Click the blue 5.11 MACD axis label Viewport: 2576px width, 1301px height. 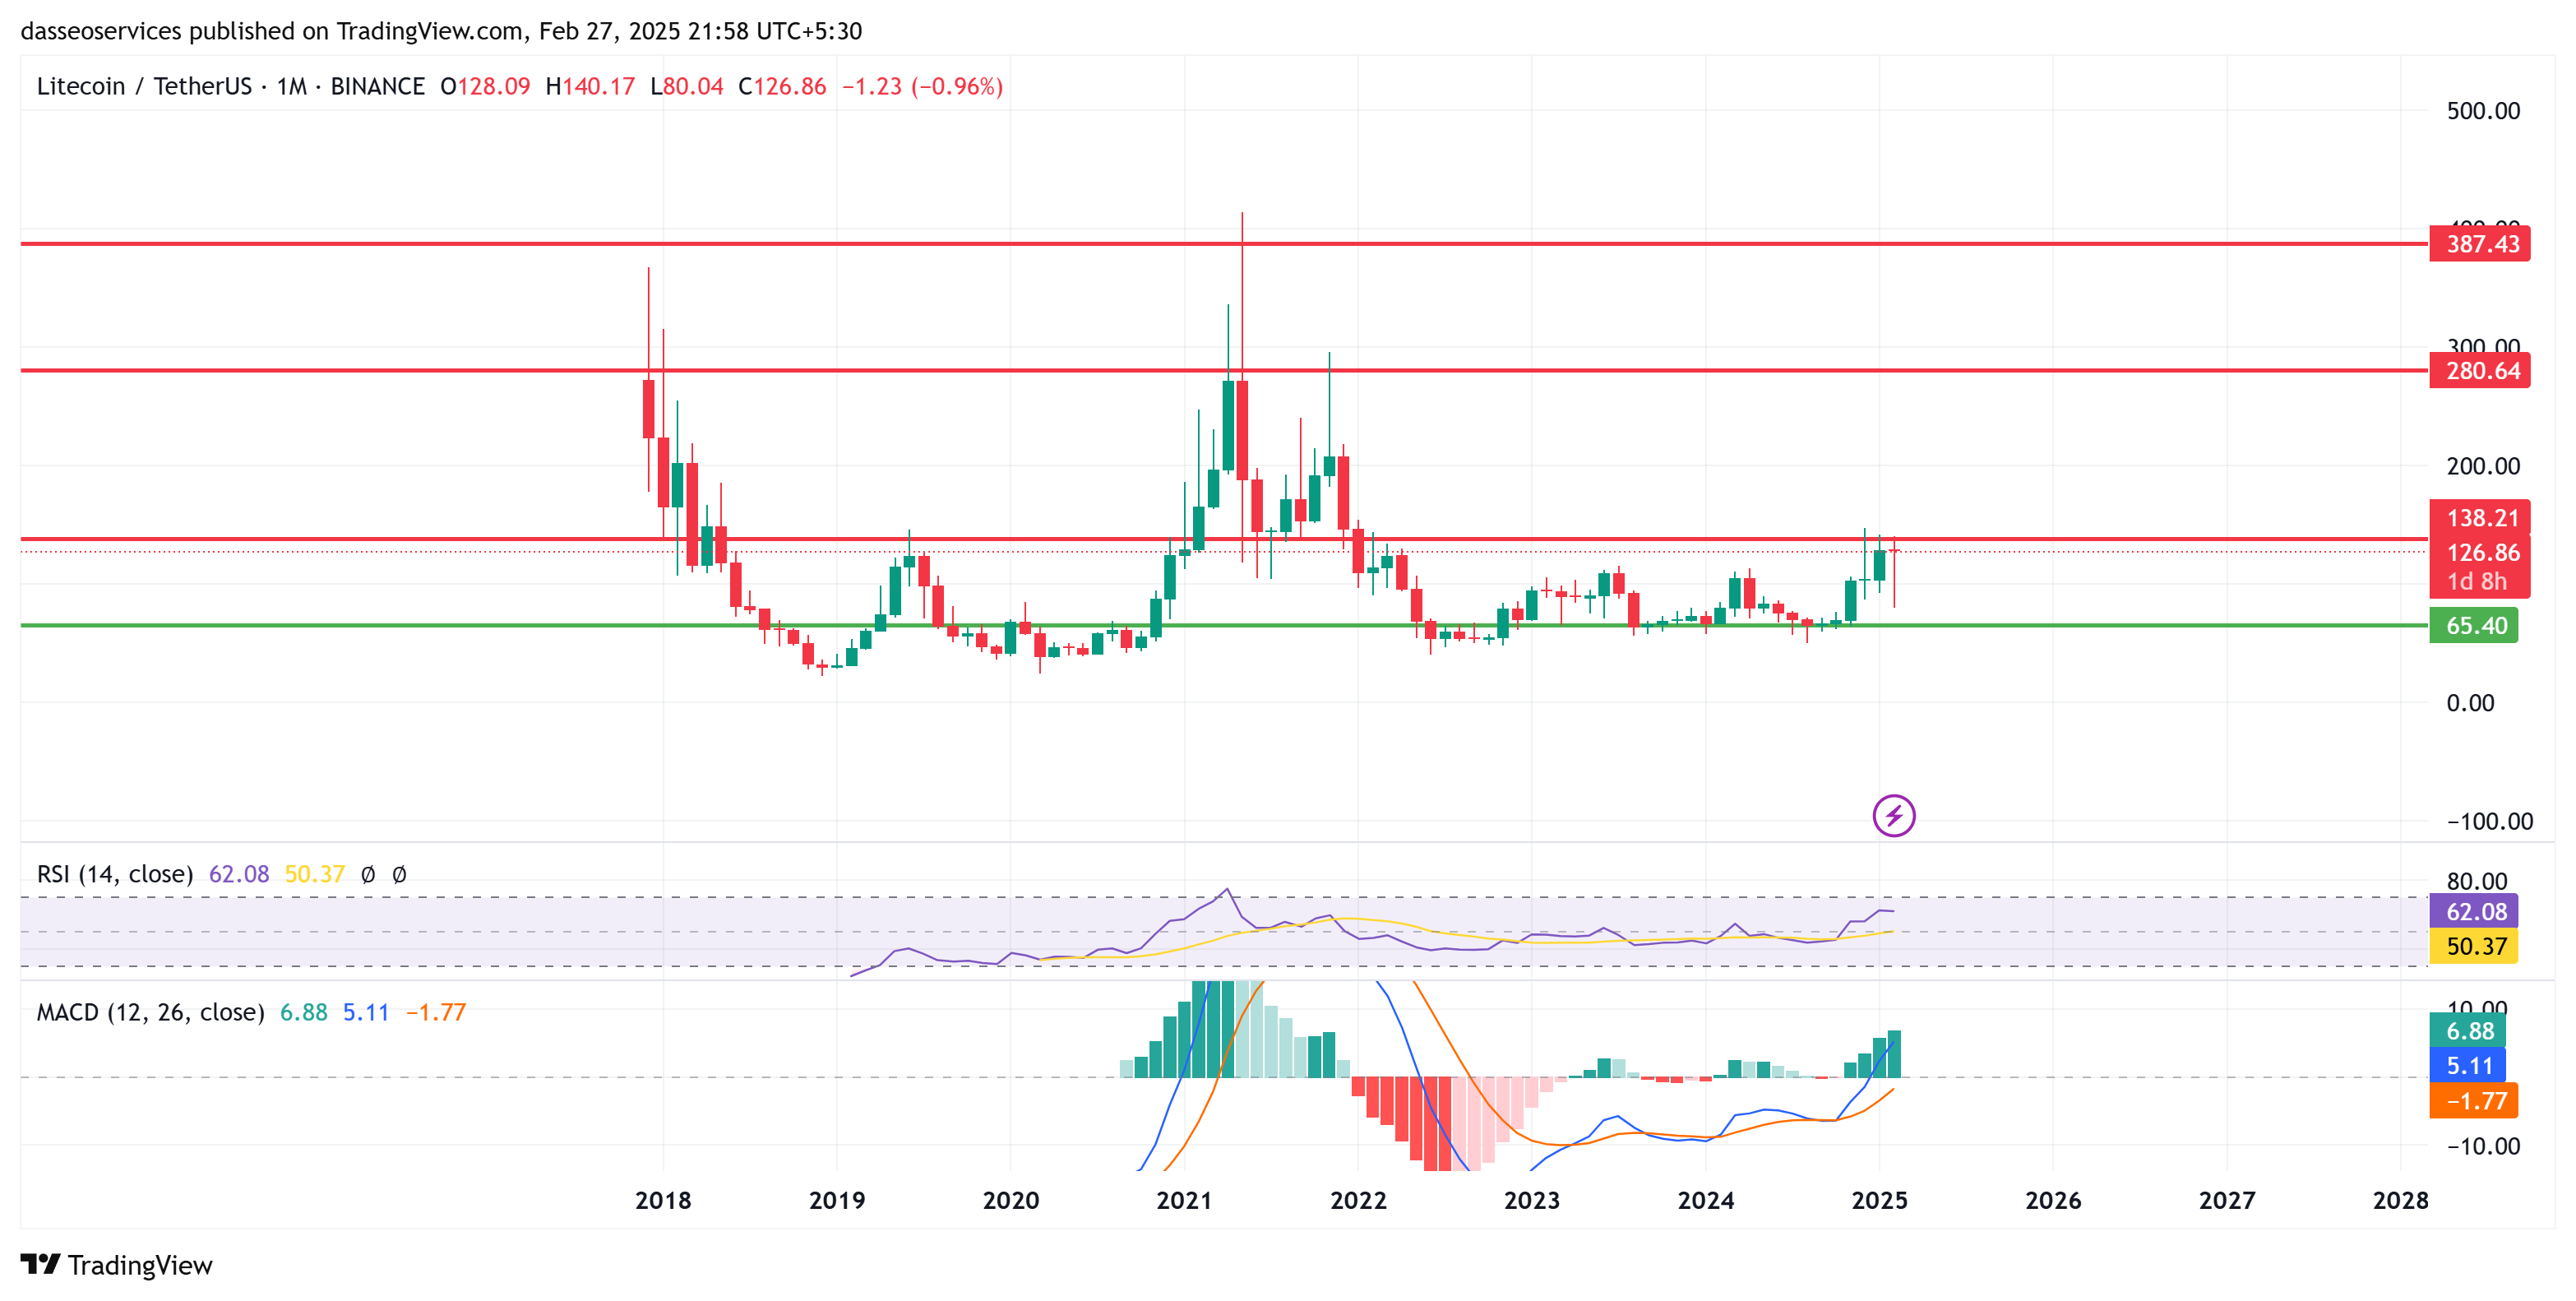pyautogui.click(x=2467, y=1066)
